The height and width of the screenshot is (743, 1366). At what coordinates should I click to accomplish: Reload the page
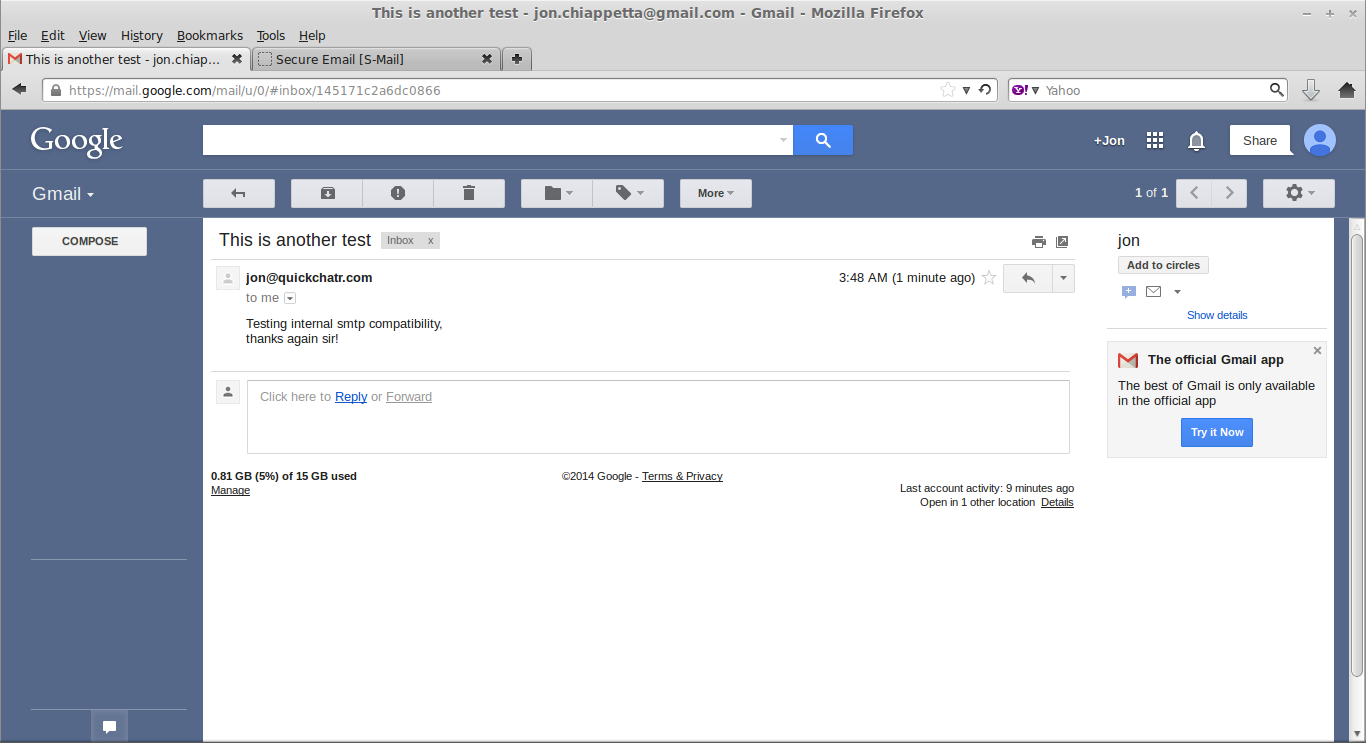pos(985,90)
